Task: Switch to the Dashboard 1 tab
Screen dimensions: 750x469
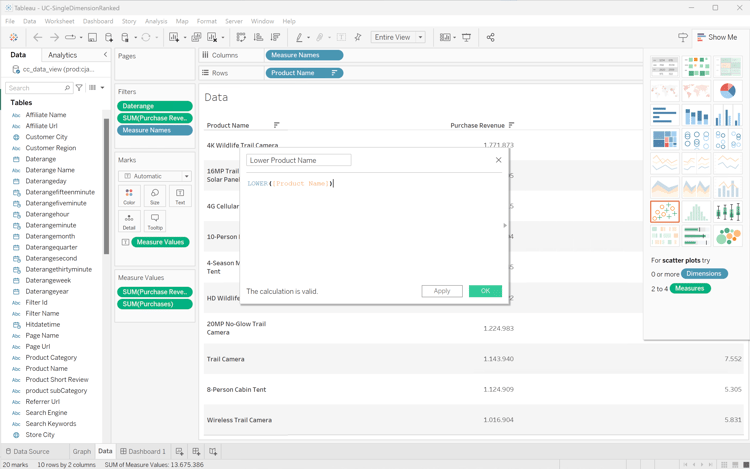Action: (143, 451)
